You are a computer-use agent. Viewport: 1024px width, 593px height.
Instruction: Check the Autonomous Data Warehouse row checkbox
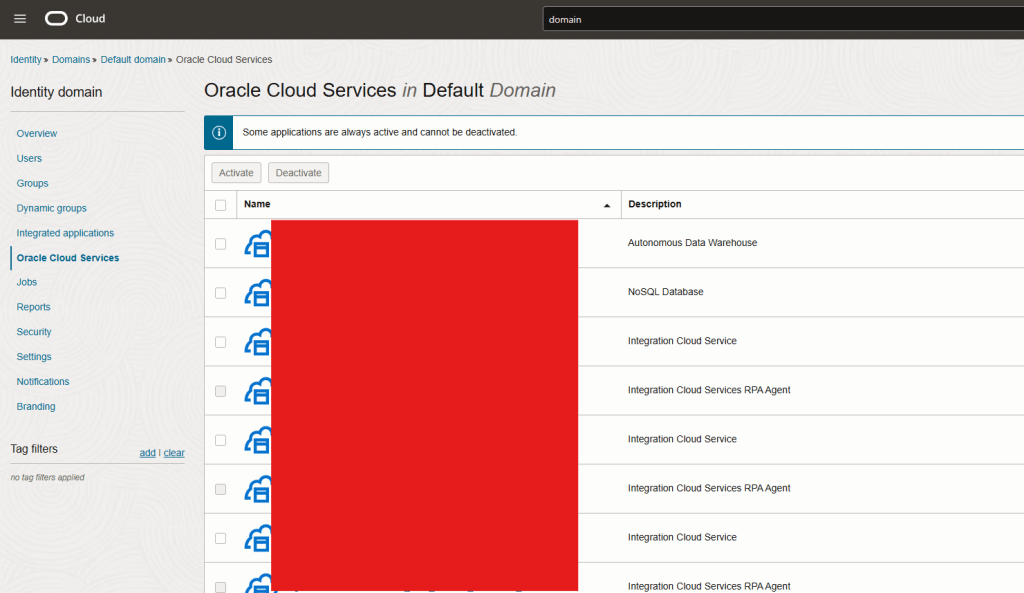pos(221,244)
